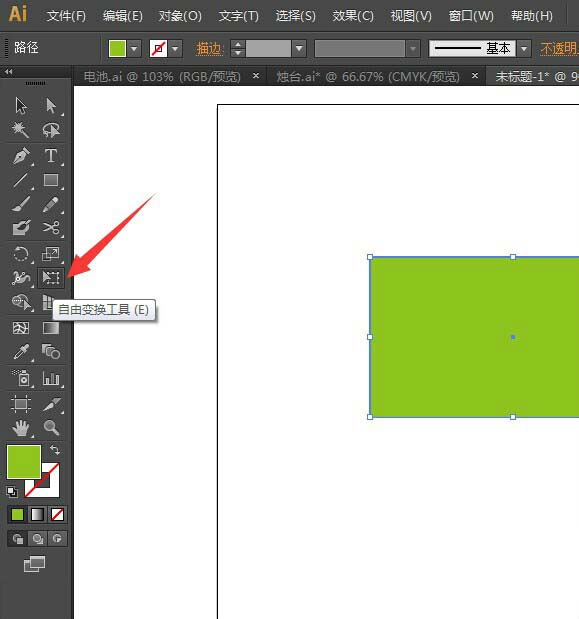
Task: Set paint mode to None
Action: point(57,515)
